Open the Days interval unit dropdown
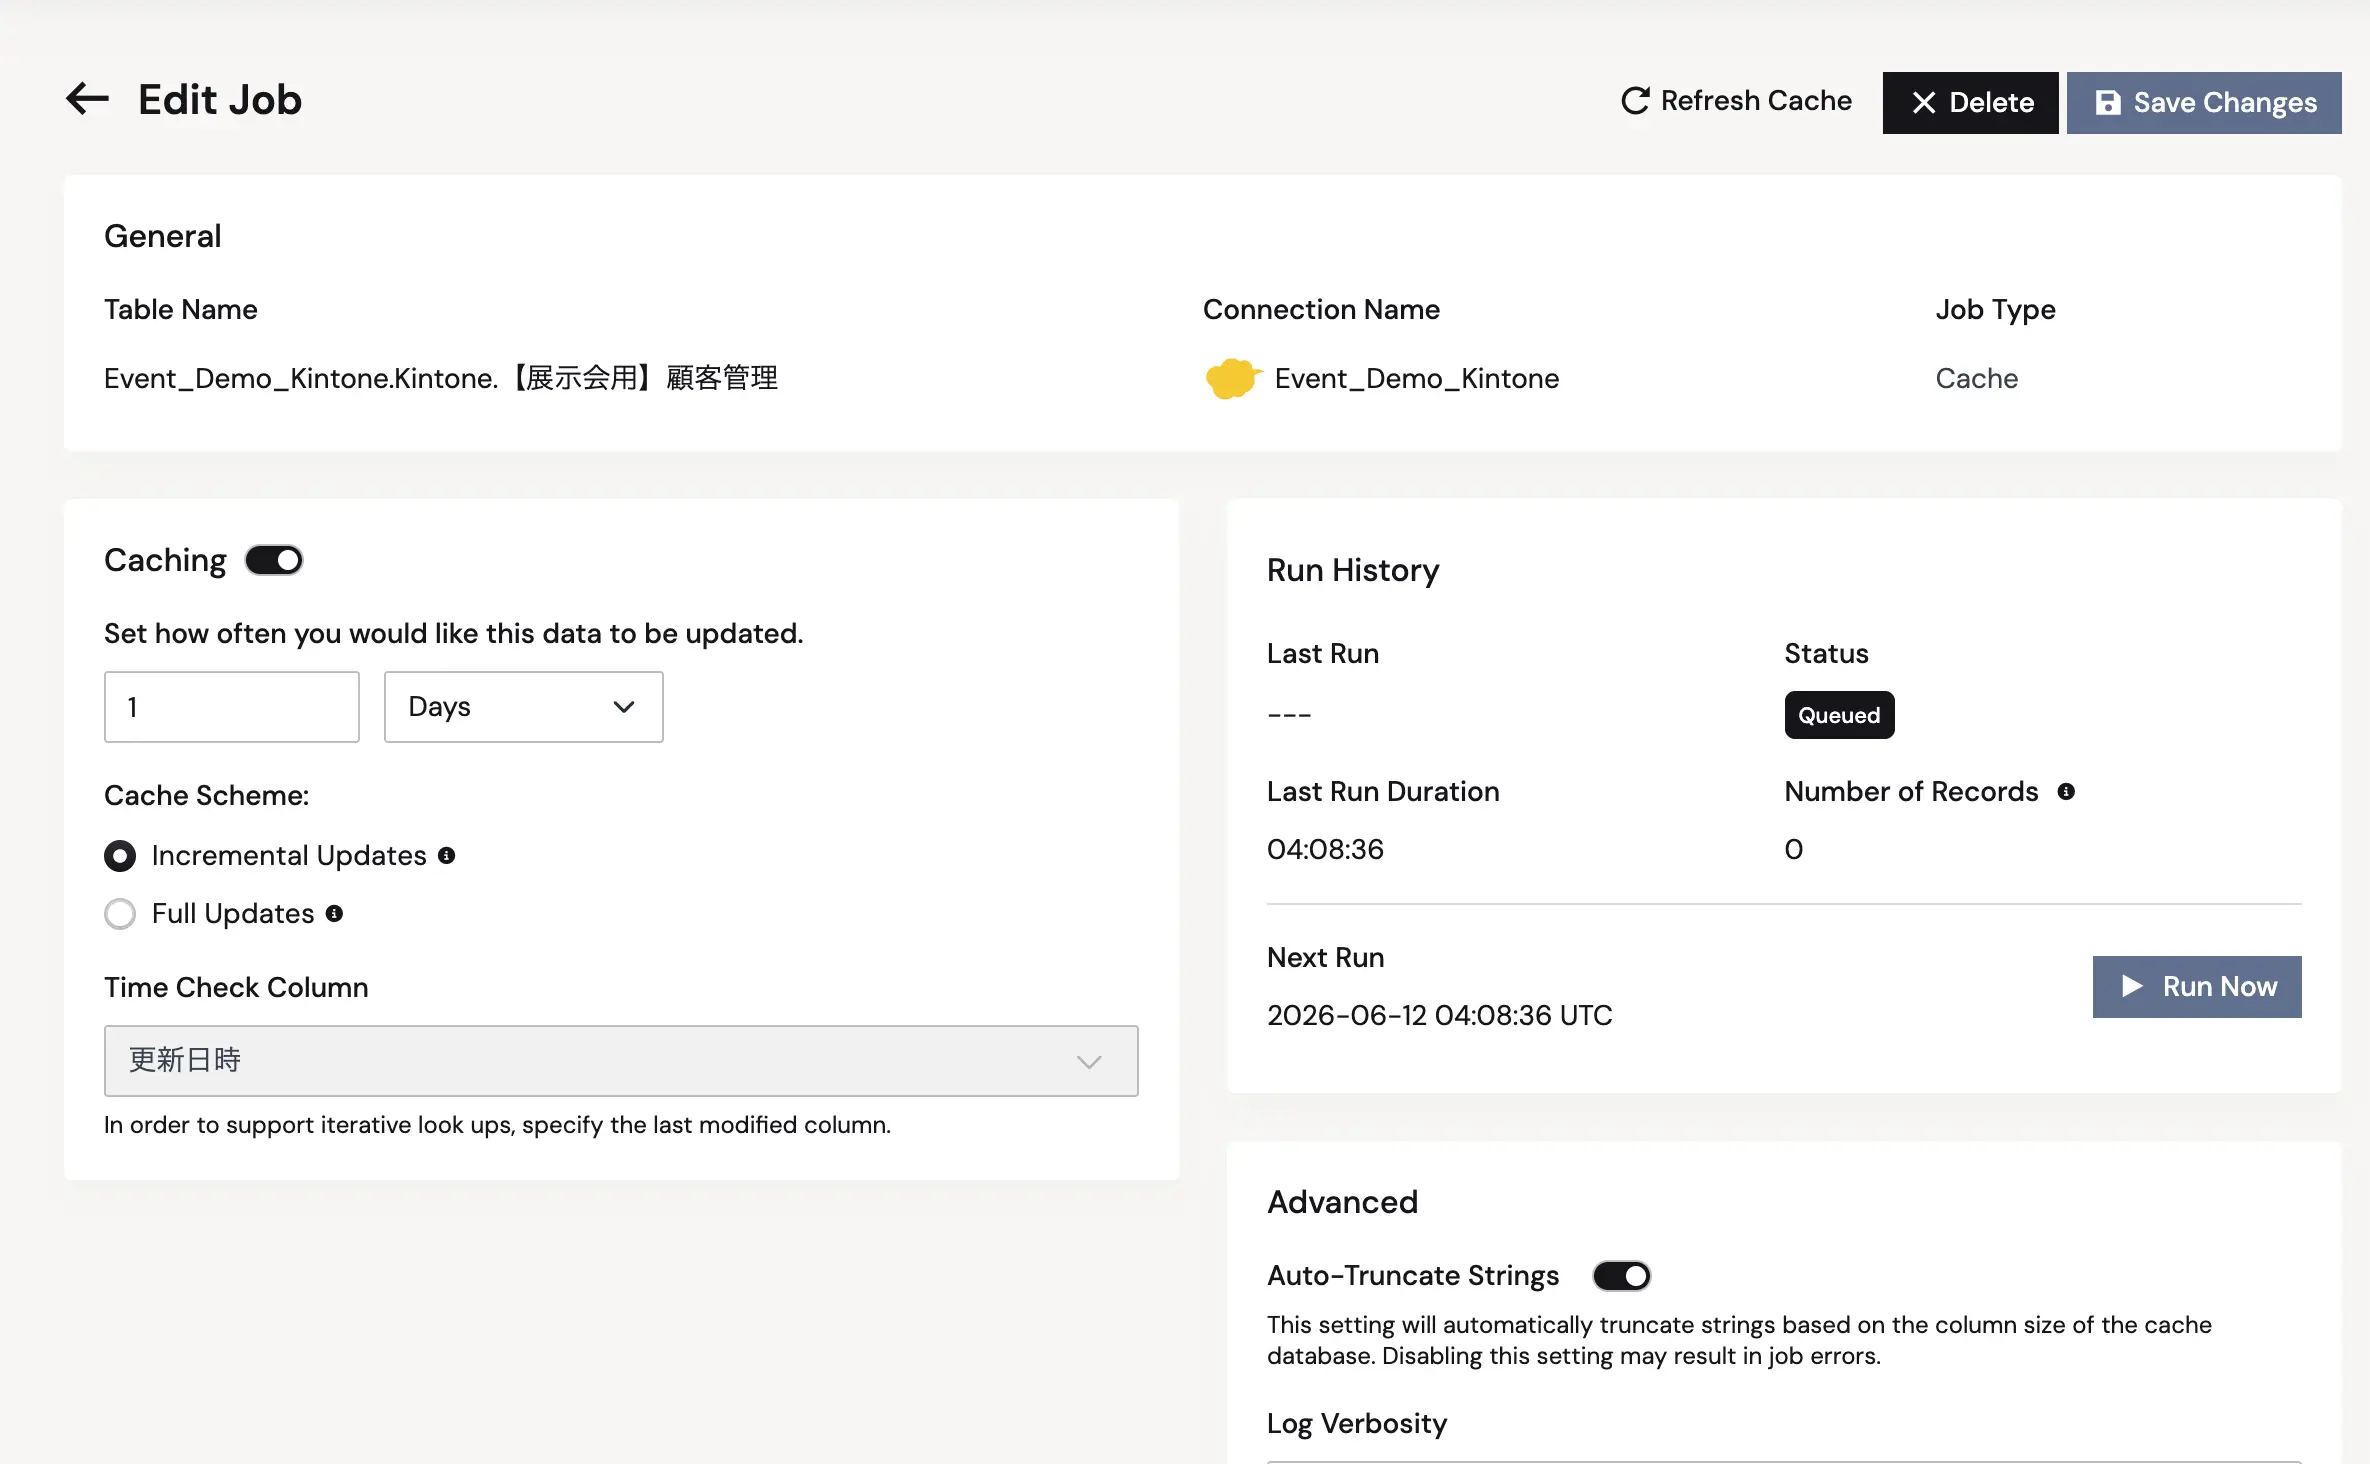Viewport: 2370px width, 1464px height. pyautogui.click(x=524, y=707)
